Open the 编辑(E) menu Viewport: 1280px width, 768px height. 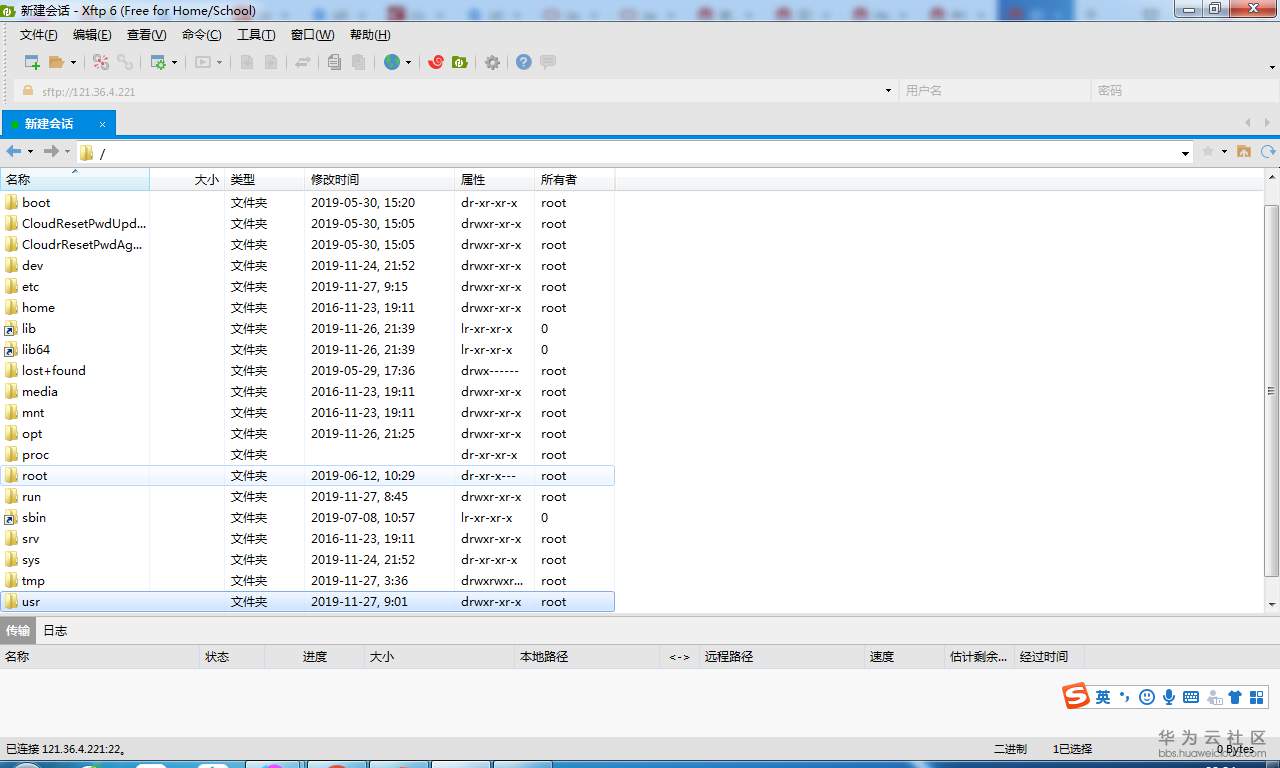point(92,35)
